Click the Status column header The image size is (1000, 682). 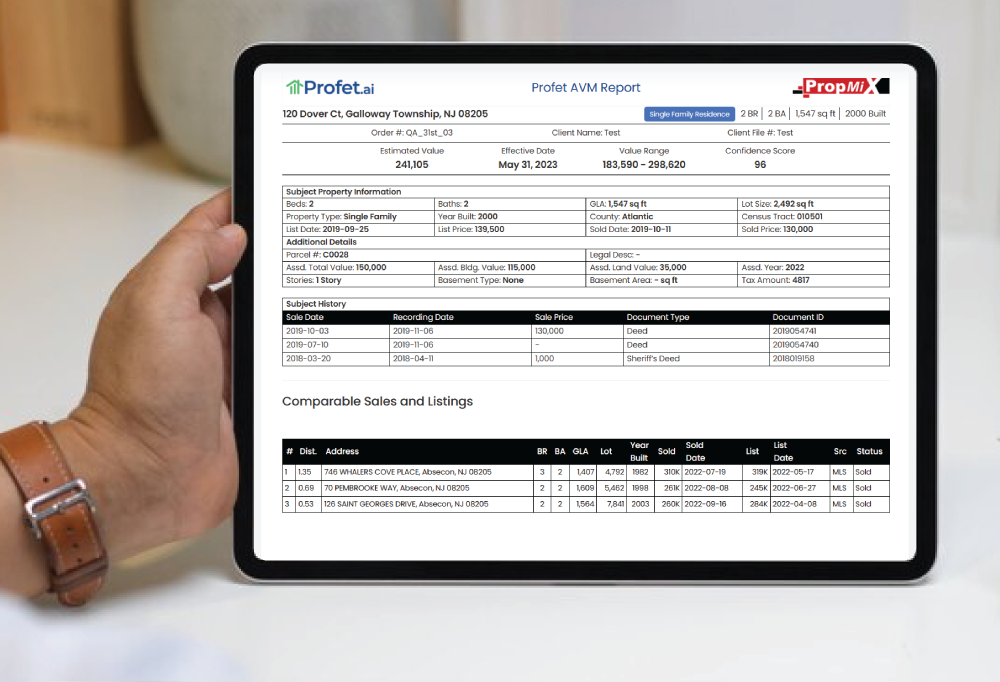[869, 452]
